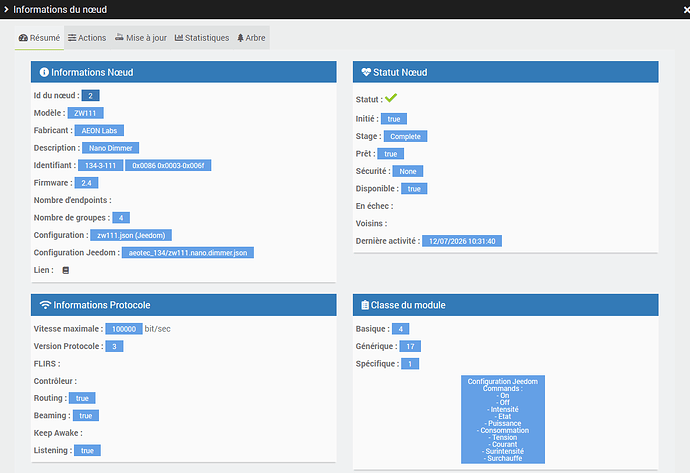Screen dimensions: 690x473
Task: Click the Résumé tab dashboard icon
Action: click(x=23, y=38)
